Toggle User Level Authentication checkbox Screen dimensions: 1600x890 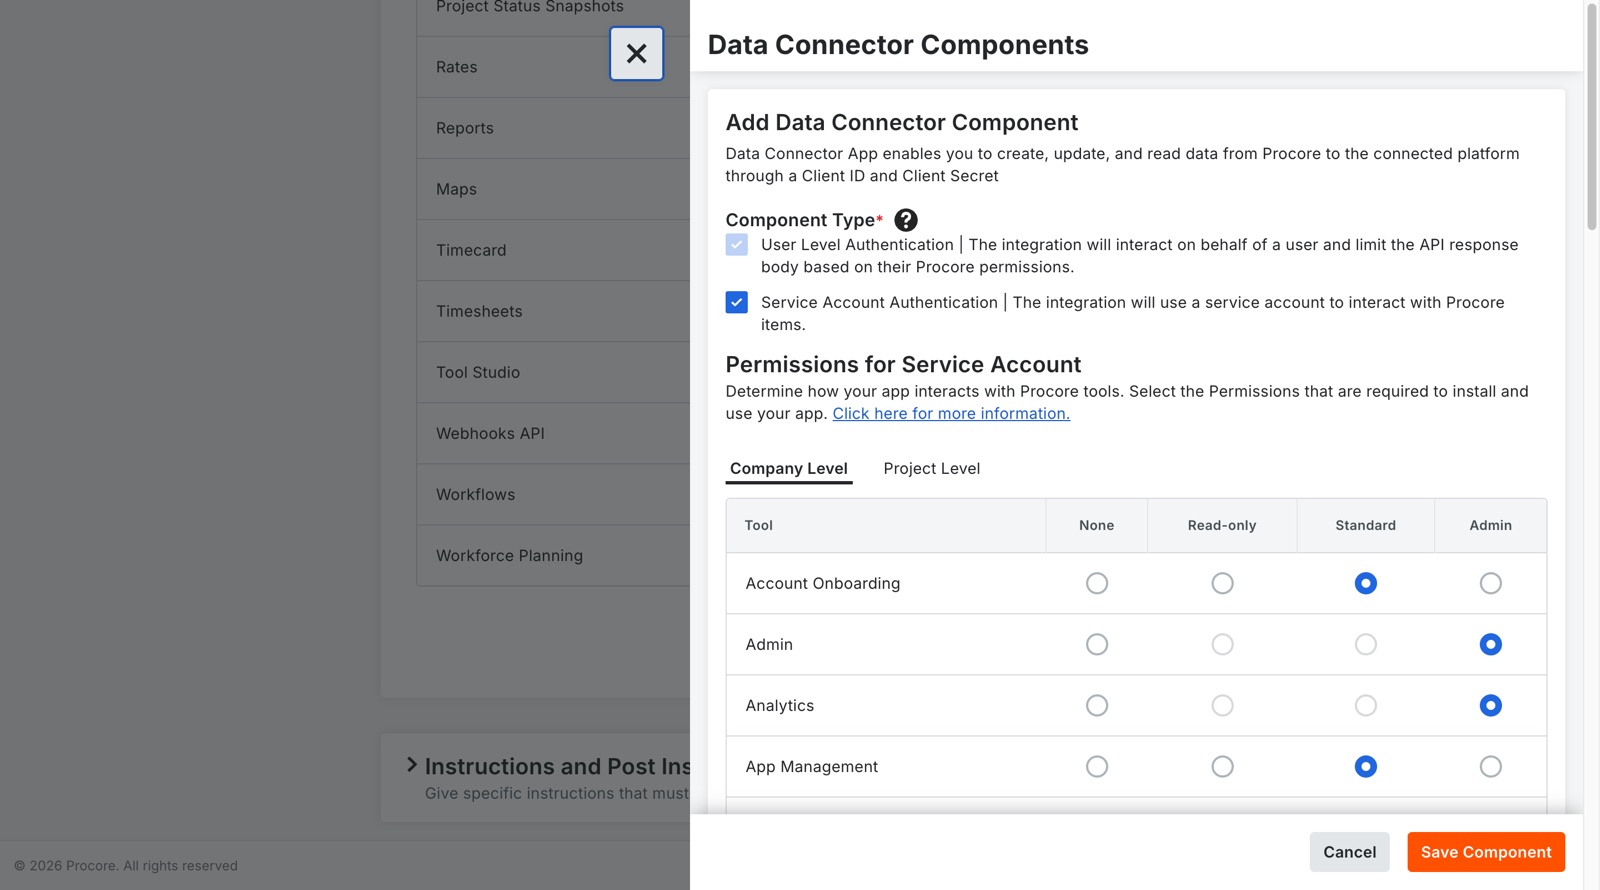coord(737,245)
